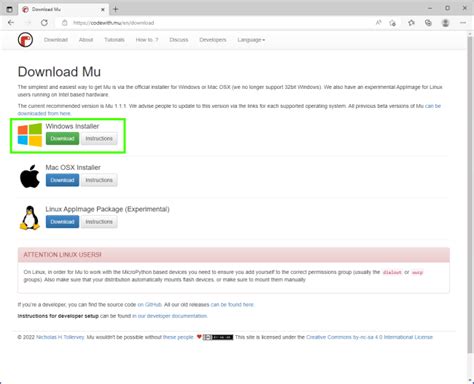
Task: Click the Creative Commons license badge
Action: 218,337
